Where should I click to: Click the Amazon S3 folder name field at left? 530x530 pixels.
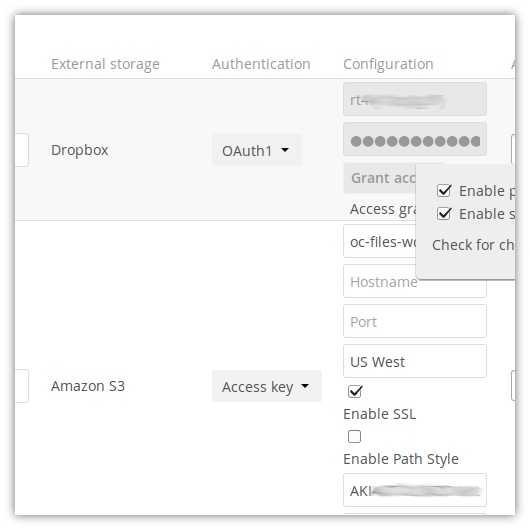click(x=22, y=386)
